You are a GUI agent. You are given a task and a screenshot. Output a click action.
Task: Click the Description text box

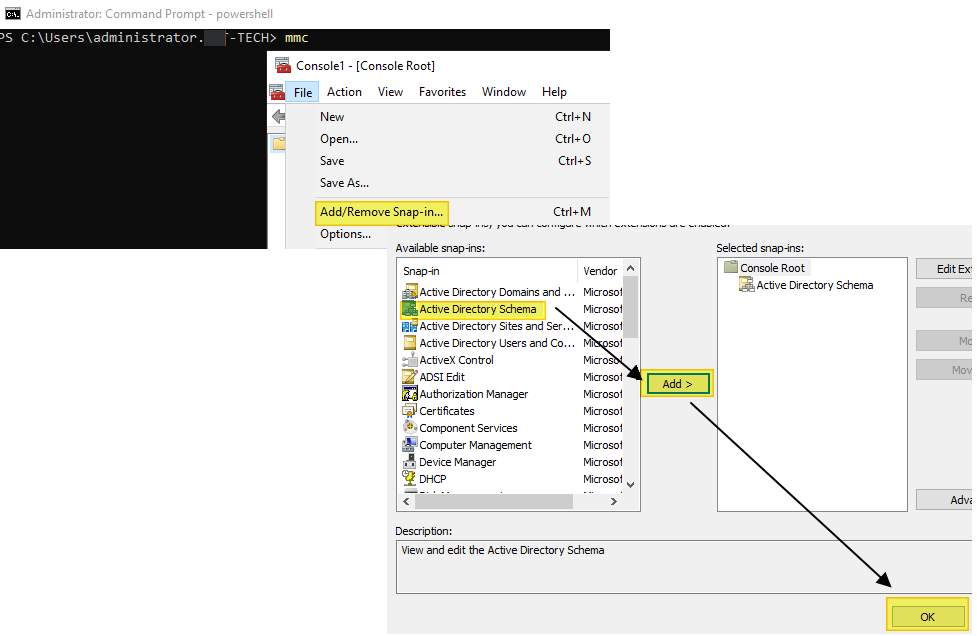pos(684,567)
